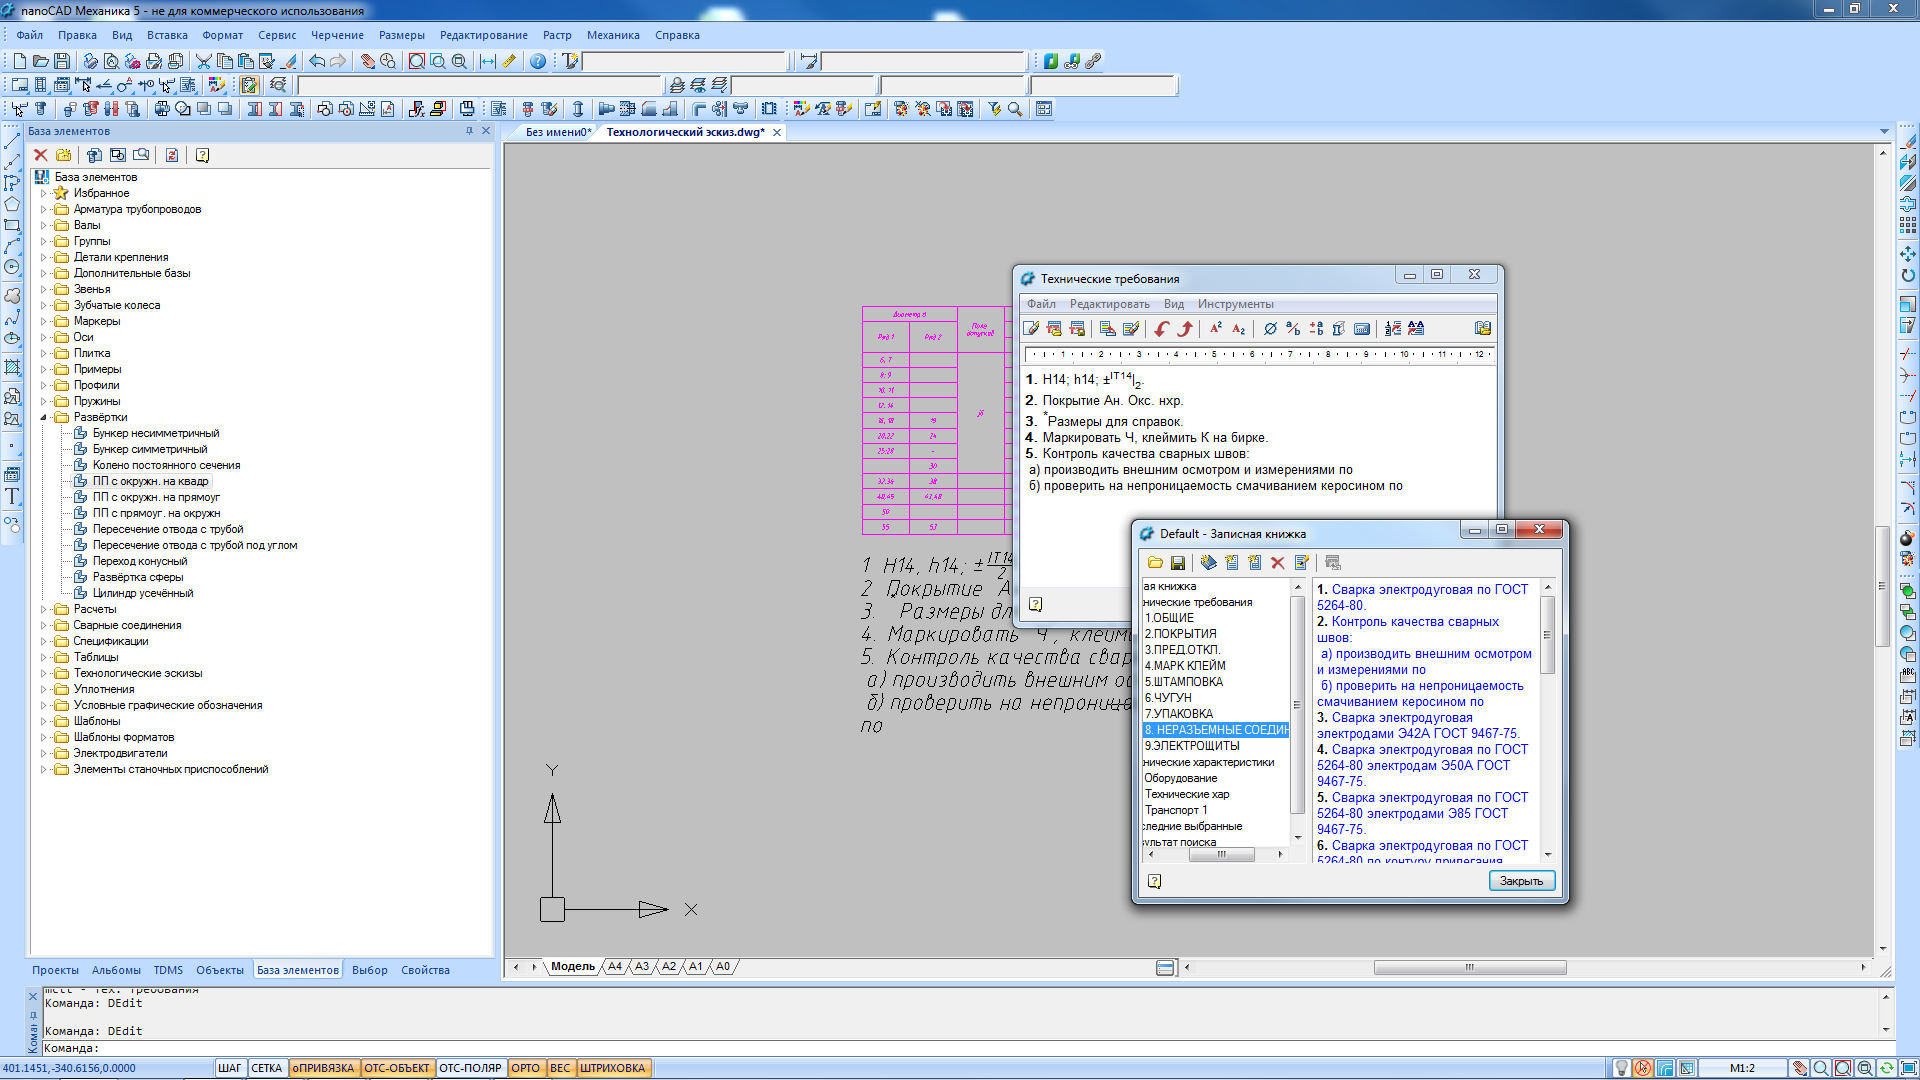Viewport: 1920px width, 1080px height.
Task: Click the magnifier find icon in mechanics toolbar
Action: pyautogui.click(x=1015, y=109)
